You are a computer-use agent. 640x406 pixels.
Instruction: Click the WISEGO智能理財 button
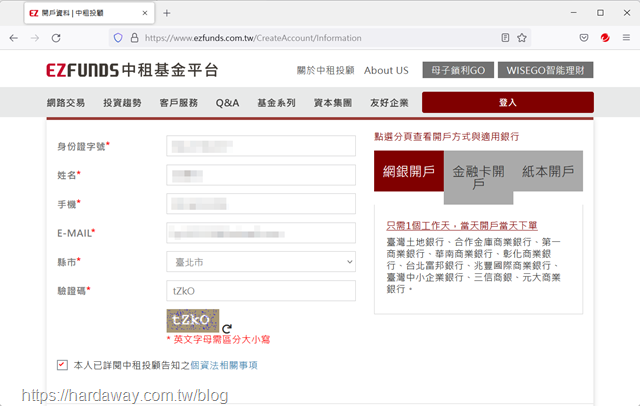545,70
